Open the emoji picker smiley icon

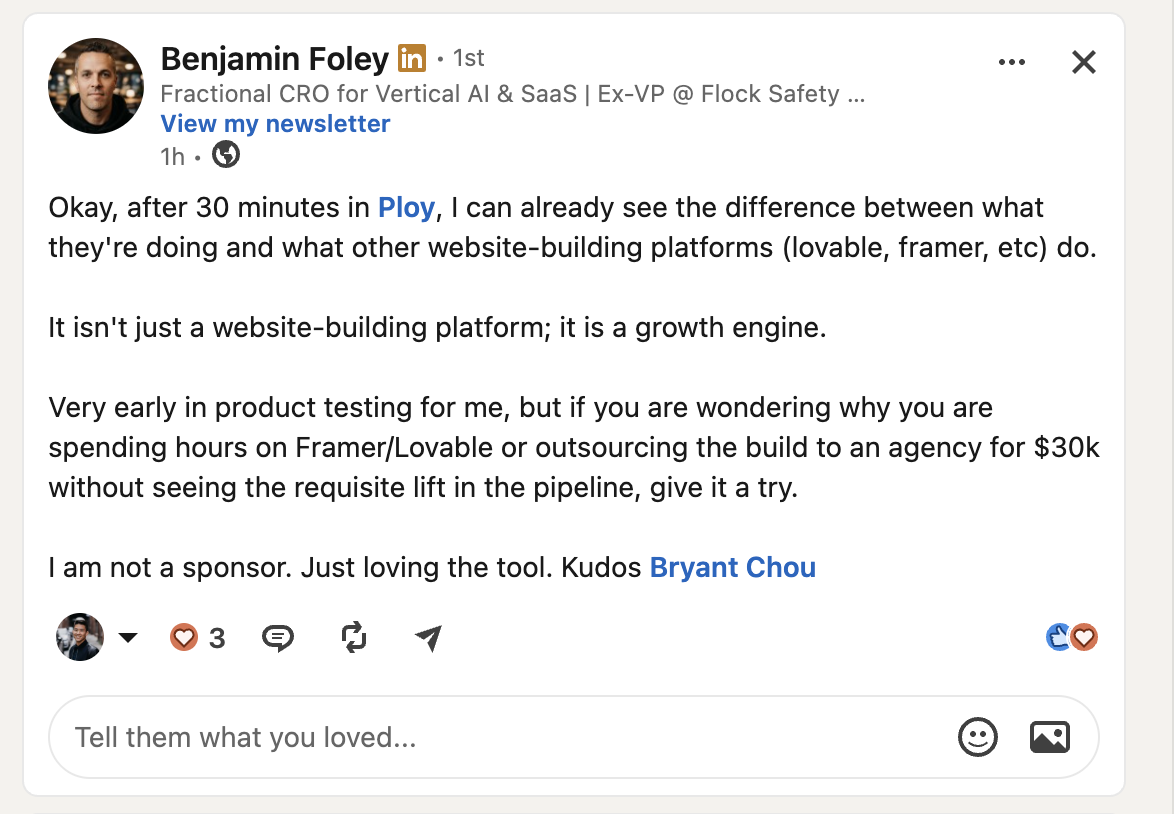coord(977,737)
